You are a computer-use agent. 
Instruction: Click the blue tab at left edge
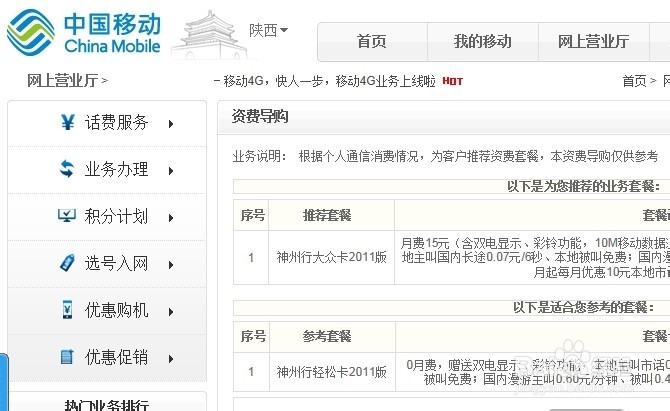pyautogui.click(x=4, y=382)
